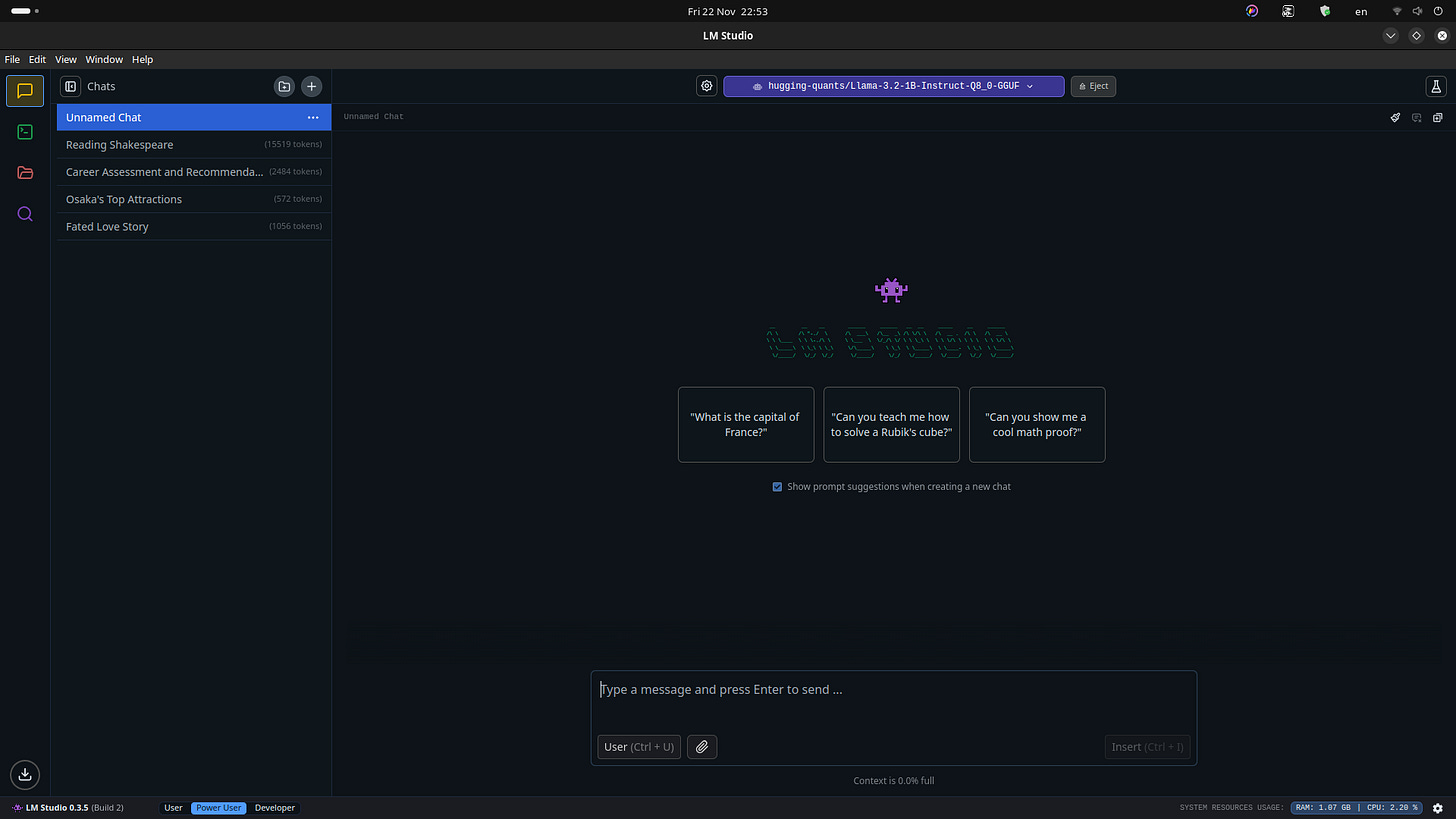Open Osaka's Top Attractions chat
The image size is (1456, 819).
pyautogui.click(x=194, y=199)
